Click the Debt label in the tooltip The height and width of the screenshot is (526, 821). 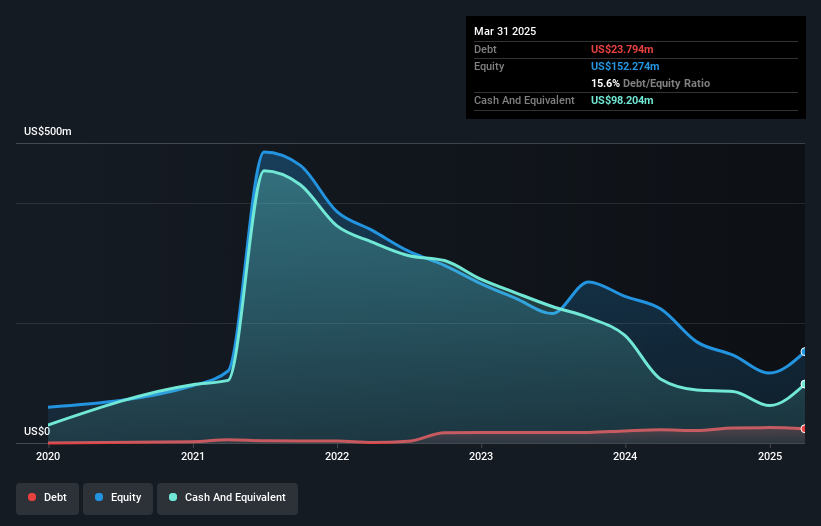485,49
